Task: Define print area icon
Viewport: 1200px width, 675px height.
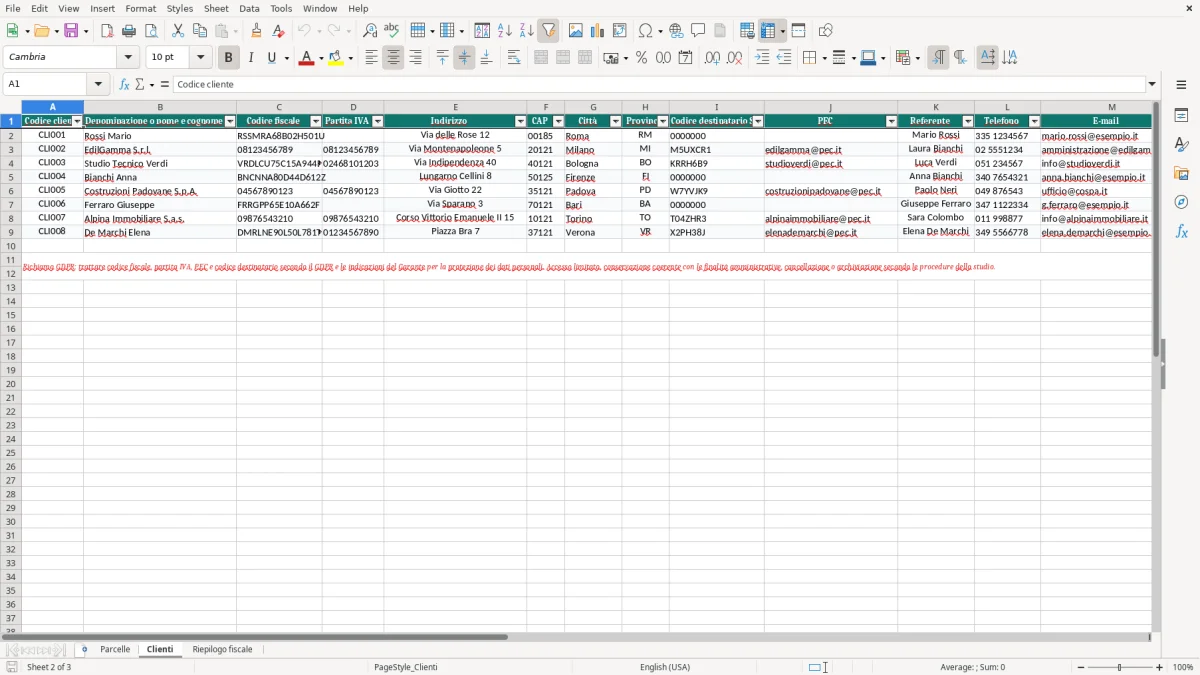Action: (747, 31)
